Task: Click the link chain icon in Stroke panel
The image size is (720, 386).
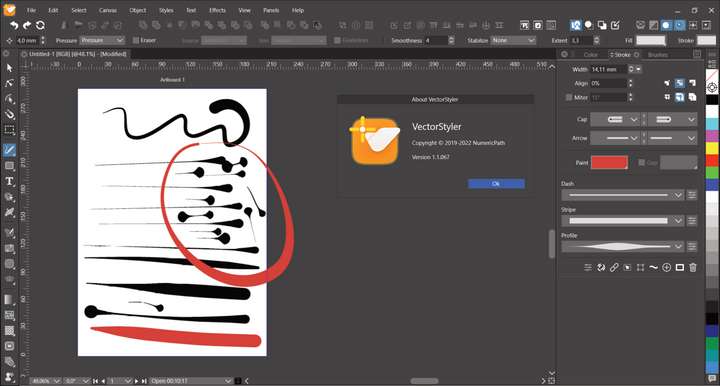Action: 614,267
